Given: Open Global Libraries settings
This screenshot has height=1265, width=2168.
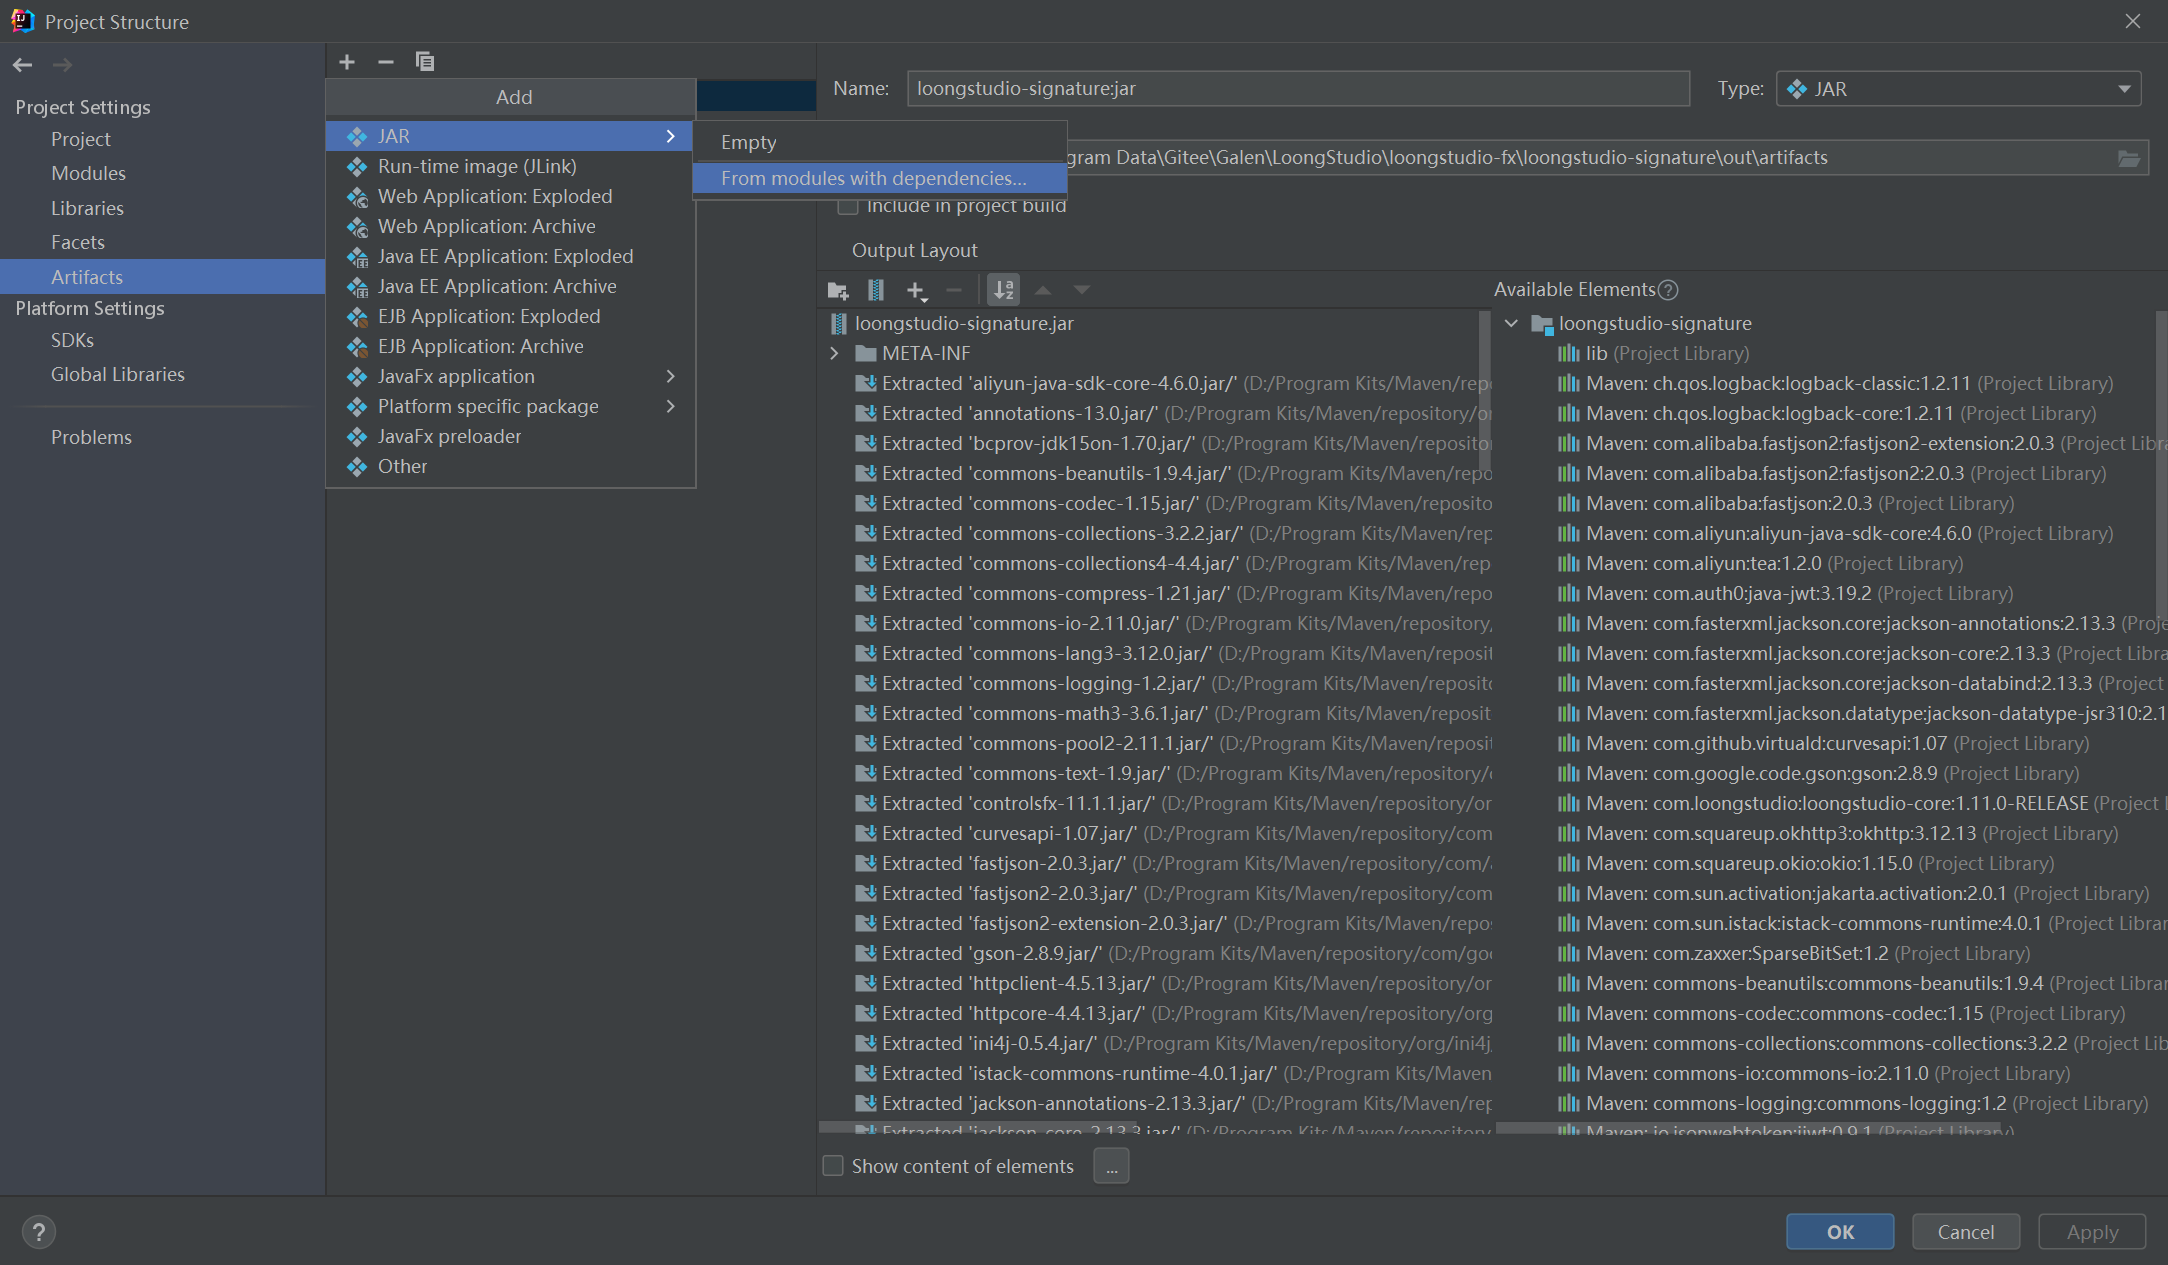Looking at the screenshot, I should point(118,374).
